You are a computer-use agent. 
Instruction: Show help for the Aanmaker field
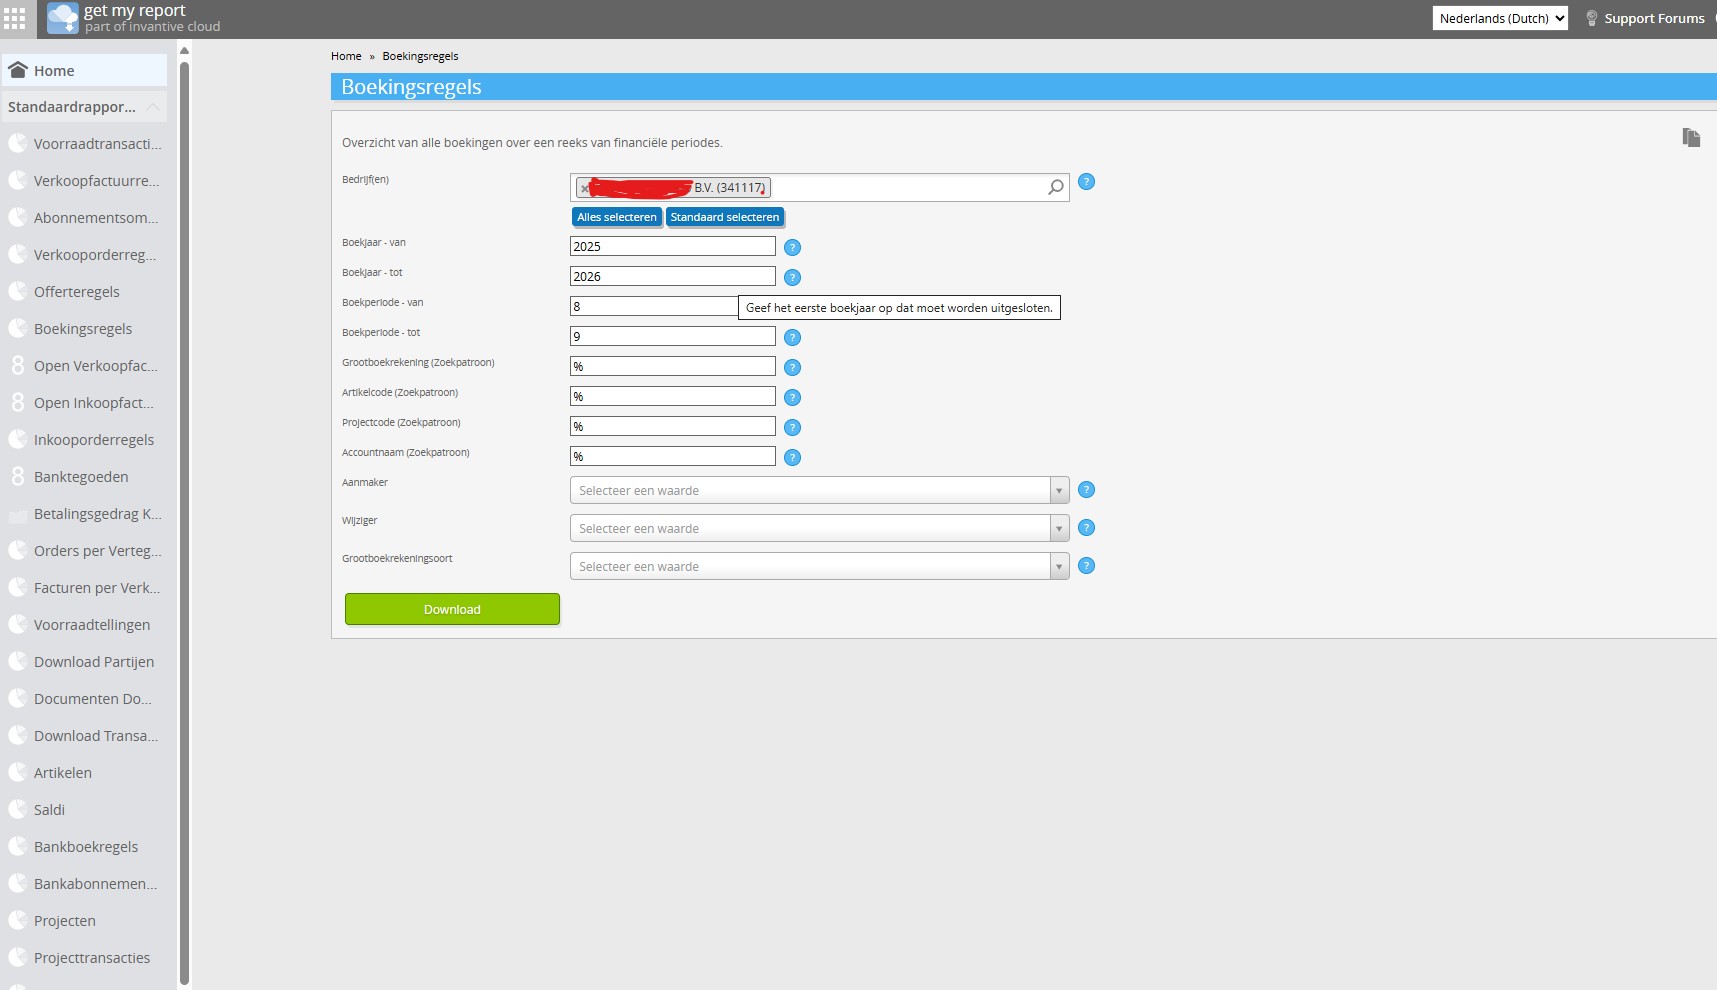coord(1086,490)
